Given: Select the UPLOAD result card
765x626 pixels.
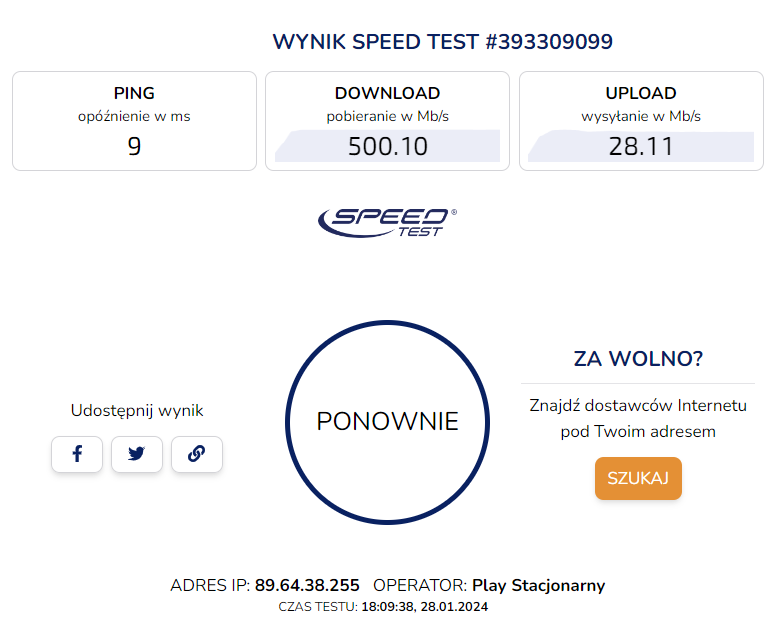Looking at the screenshot, I should pyautogui.click(x=641, y=121).
